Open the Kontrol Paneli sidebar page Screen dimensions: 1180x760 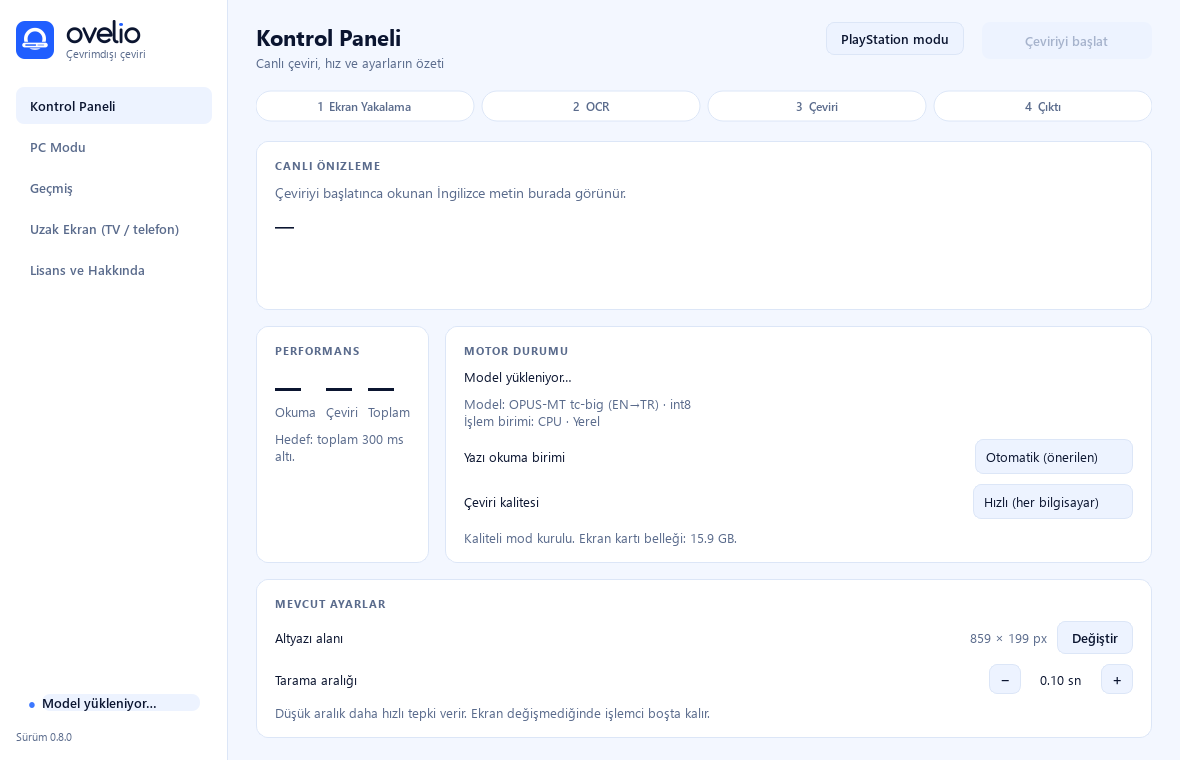[114, 106]
